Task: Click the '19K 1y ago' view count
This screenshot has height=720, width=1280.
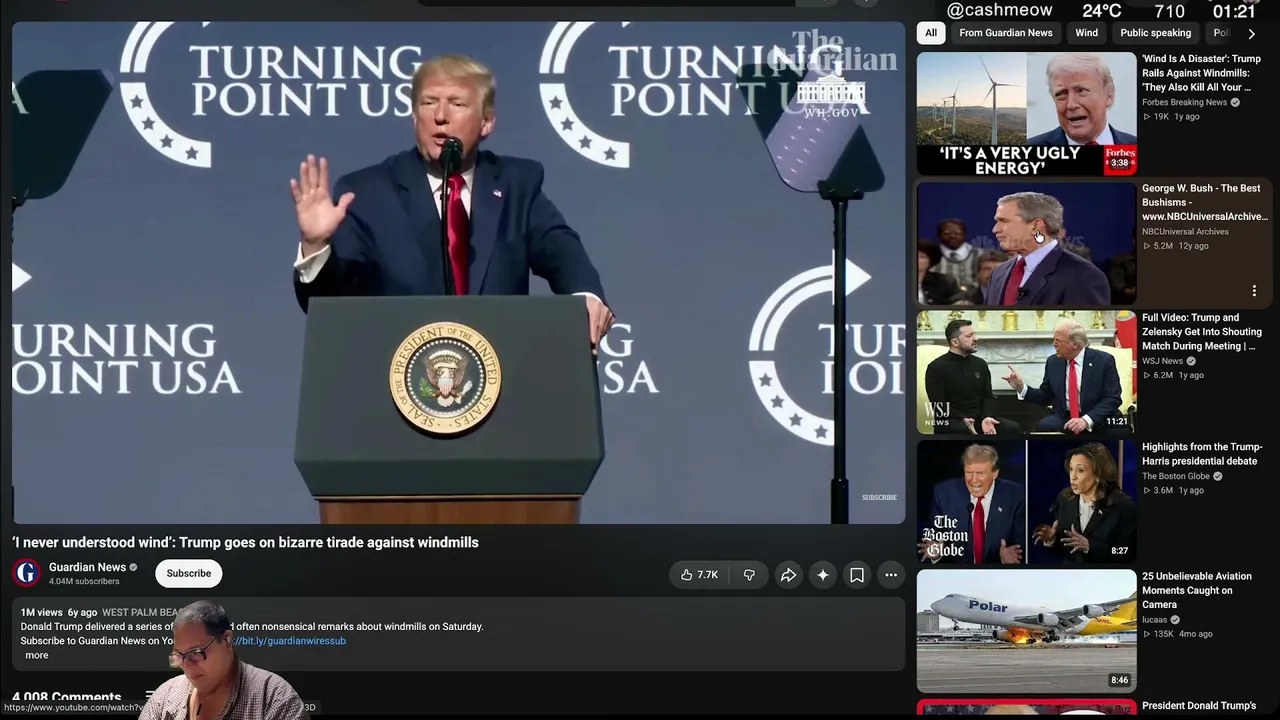Action: tap(1171, 116)
